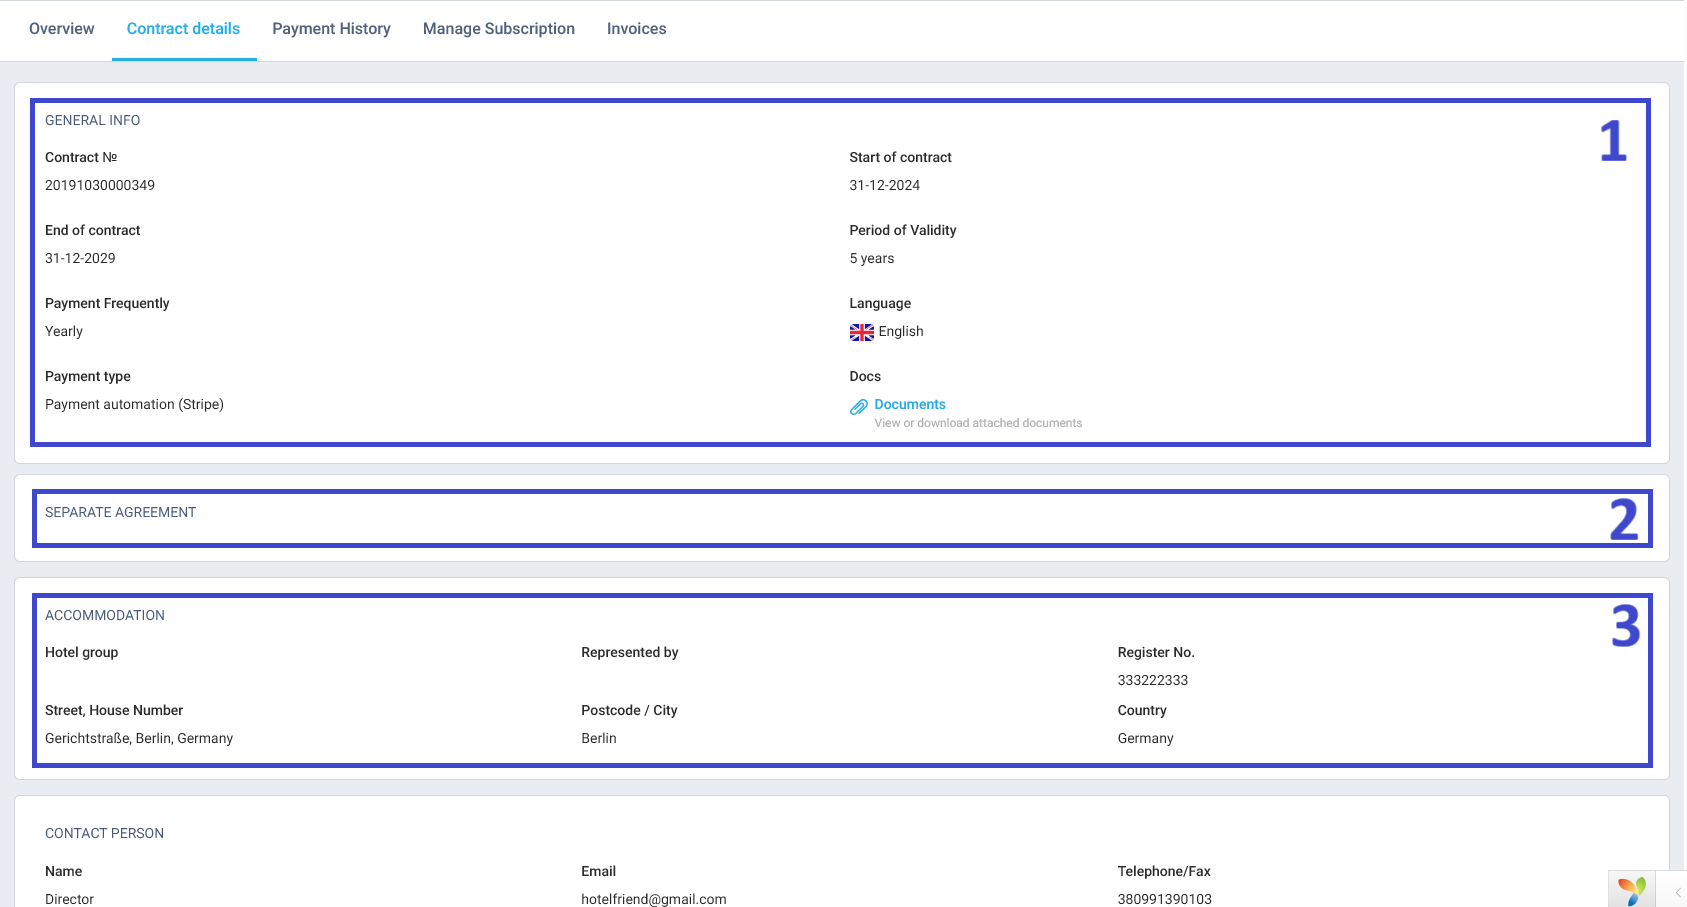
Task: Select the Contract details tab
Action: (x=183, y=29)
